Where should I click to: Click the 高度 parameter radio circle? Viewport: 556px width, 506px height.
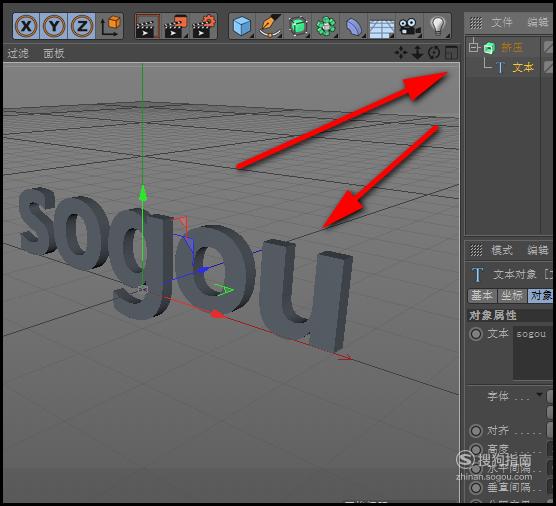click(476, 449)
